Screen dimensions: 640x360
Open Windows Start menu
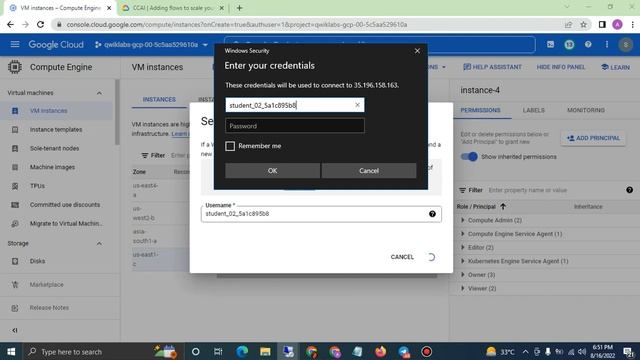pos(11,351)
